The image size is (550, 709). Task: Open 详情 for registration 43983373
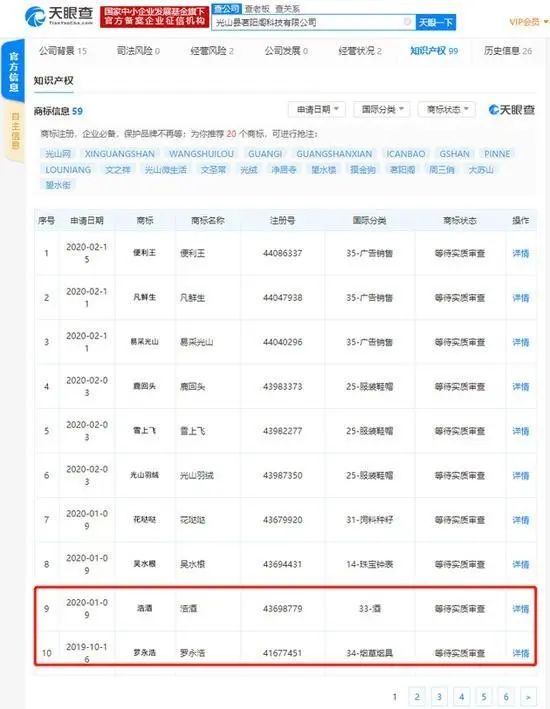coord(521,387)
